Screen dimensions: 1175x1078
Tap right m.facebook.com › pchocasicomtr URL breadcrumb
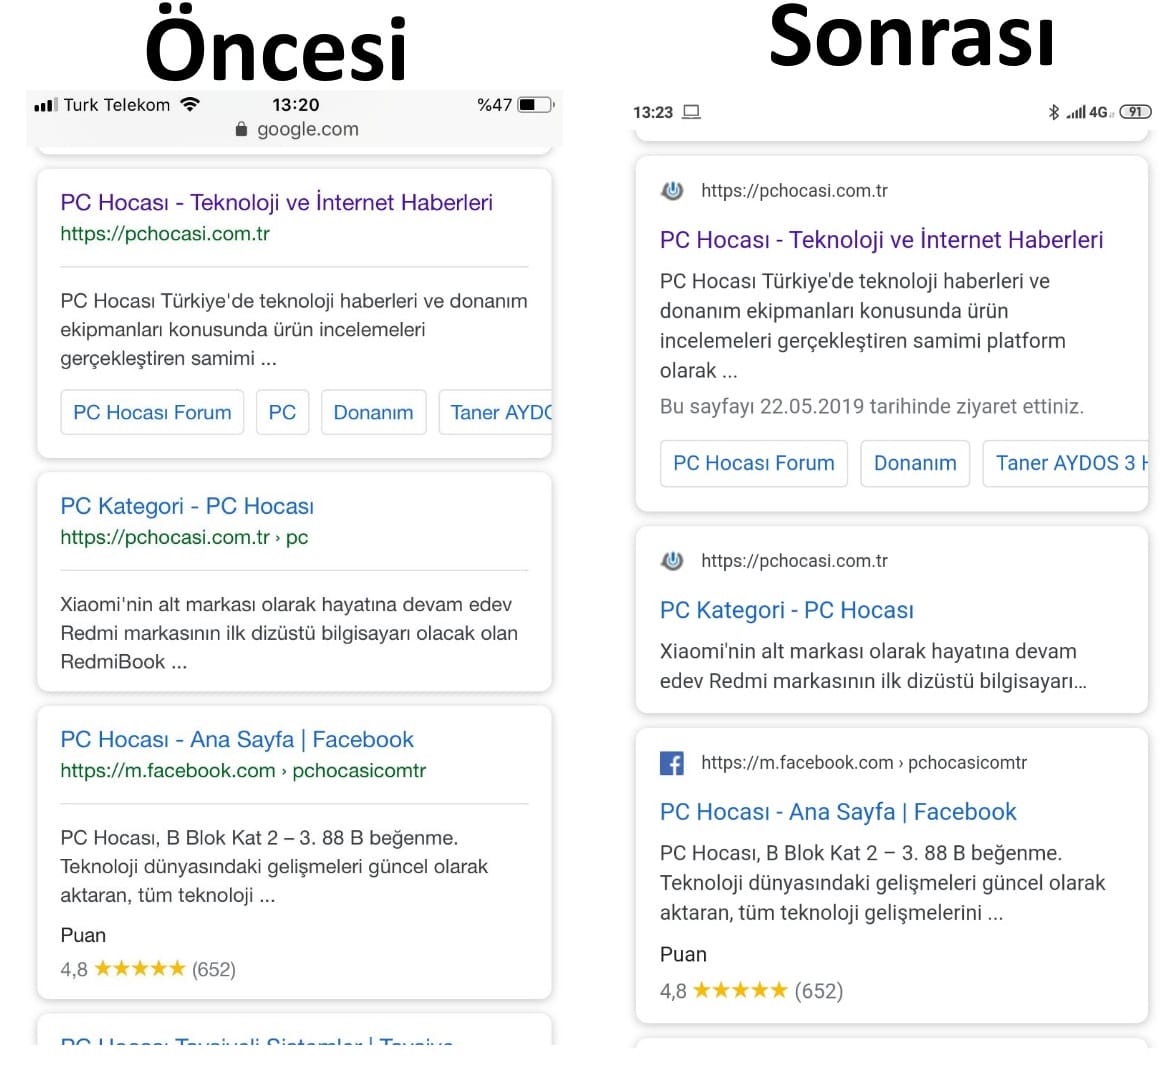pos(864,763)
